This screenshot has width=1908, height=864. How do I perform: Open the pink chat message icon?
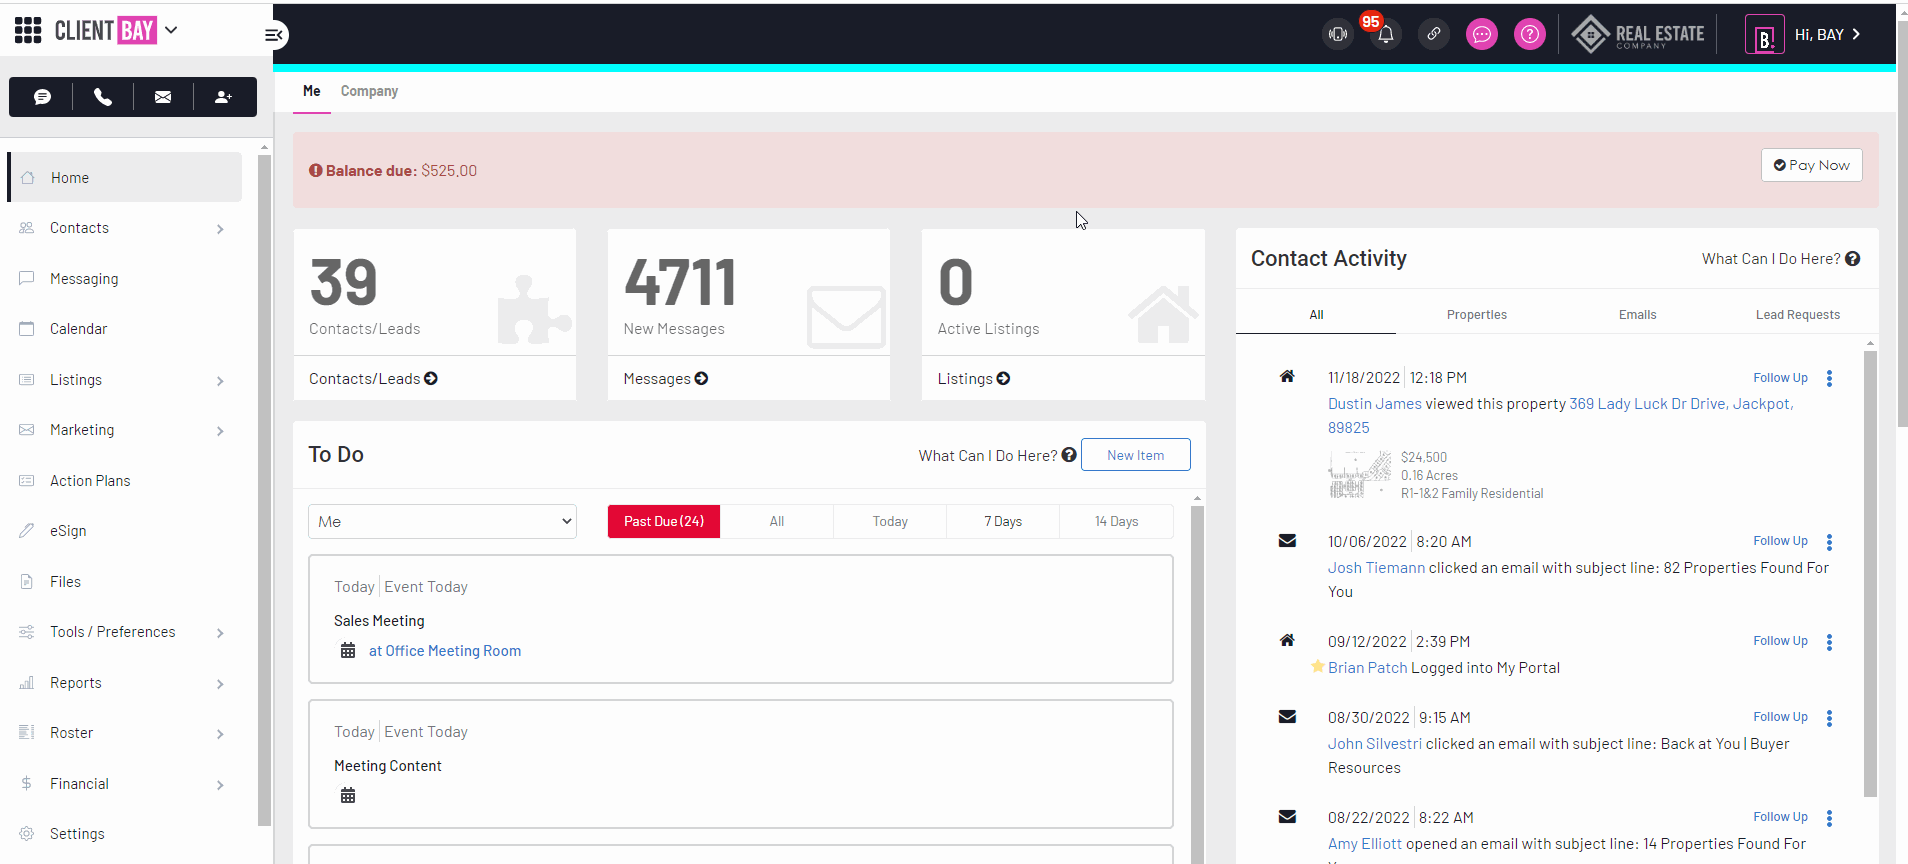pyautogui.click(x=1482, y=34)
